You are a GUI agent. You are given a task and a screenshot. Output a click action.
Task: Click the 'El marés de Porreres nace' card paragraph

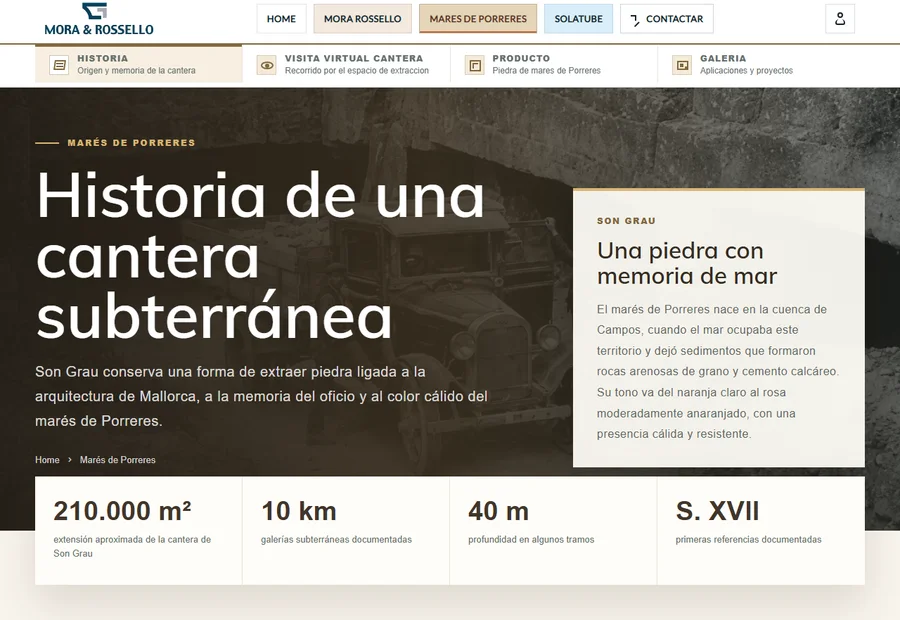(x=717, y=371)
